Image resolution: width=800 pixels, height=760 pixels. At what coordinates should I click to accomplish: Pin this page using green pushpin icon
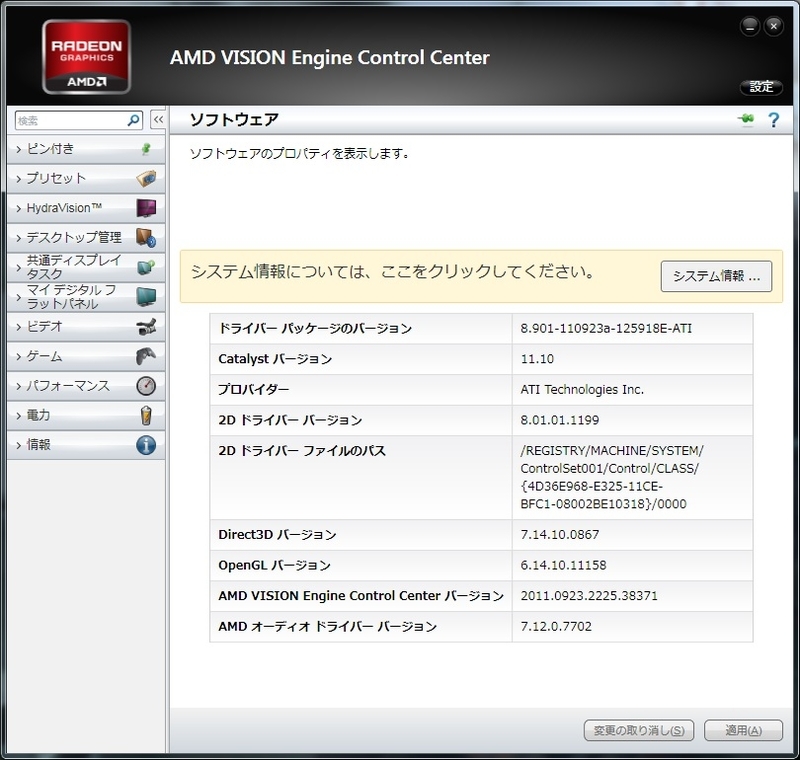pos(746,120)
